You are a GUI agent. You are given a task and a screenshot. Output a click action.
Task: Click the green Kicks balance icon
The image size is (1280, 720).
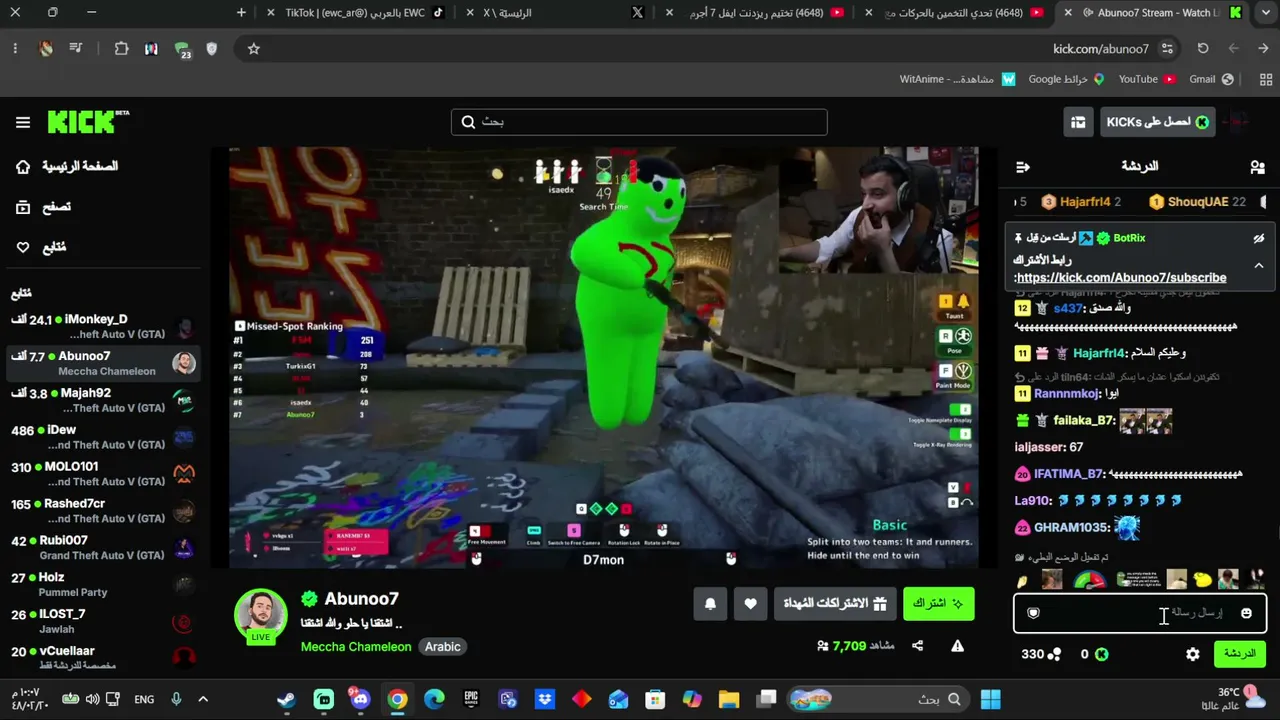point(1101,654)
